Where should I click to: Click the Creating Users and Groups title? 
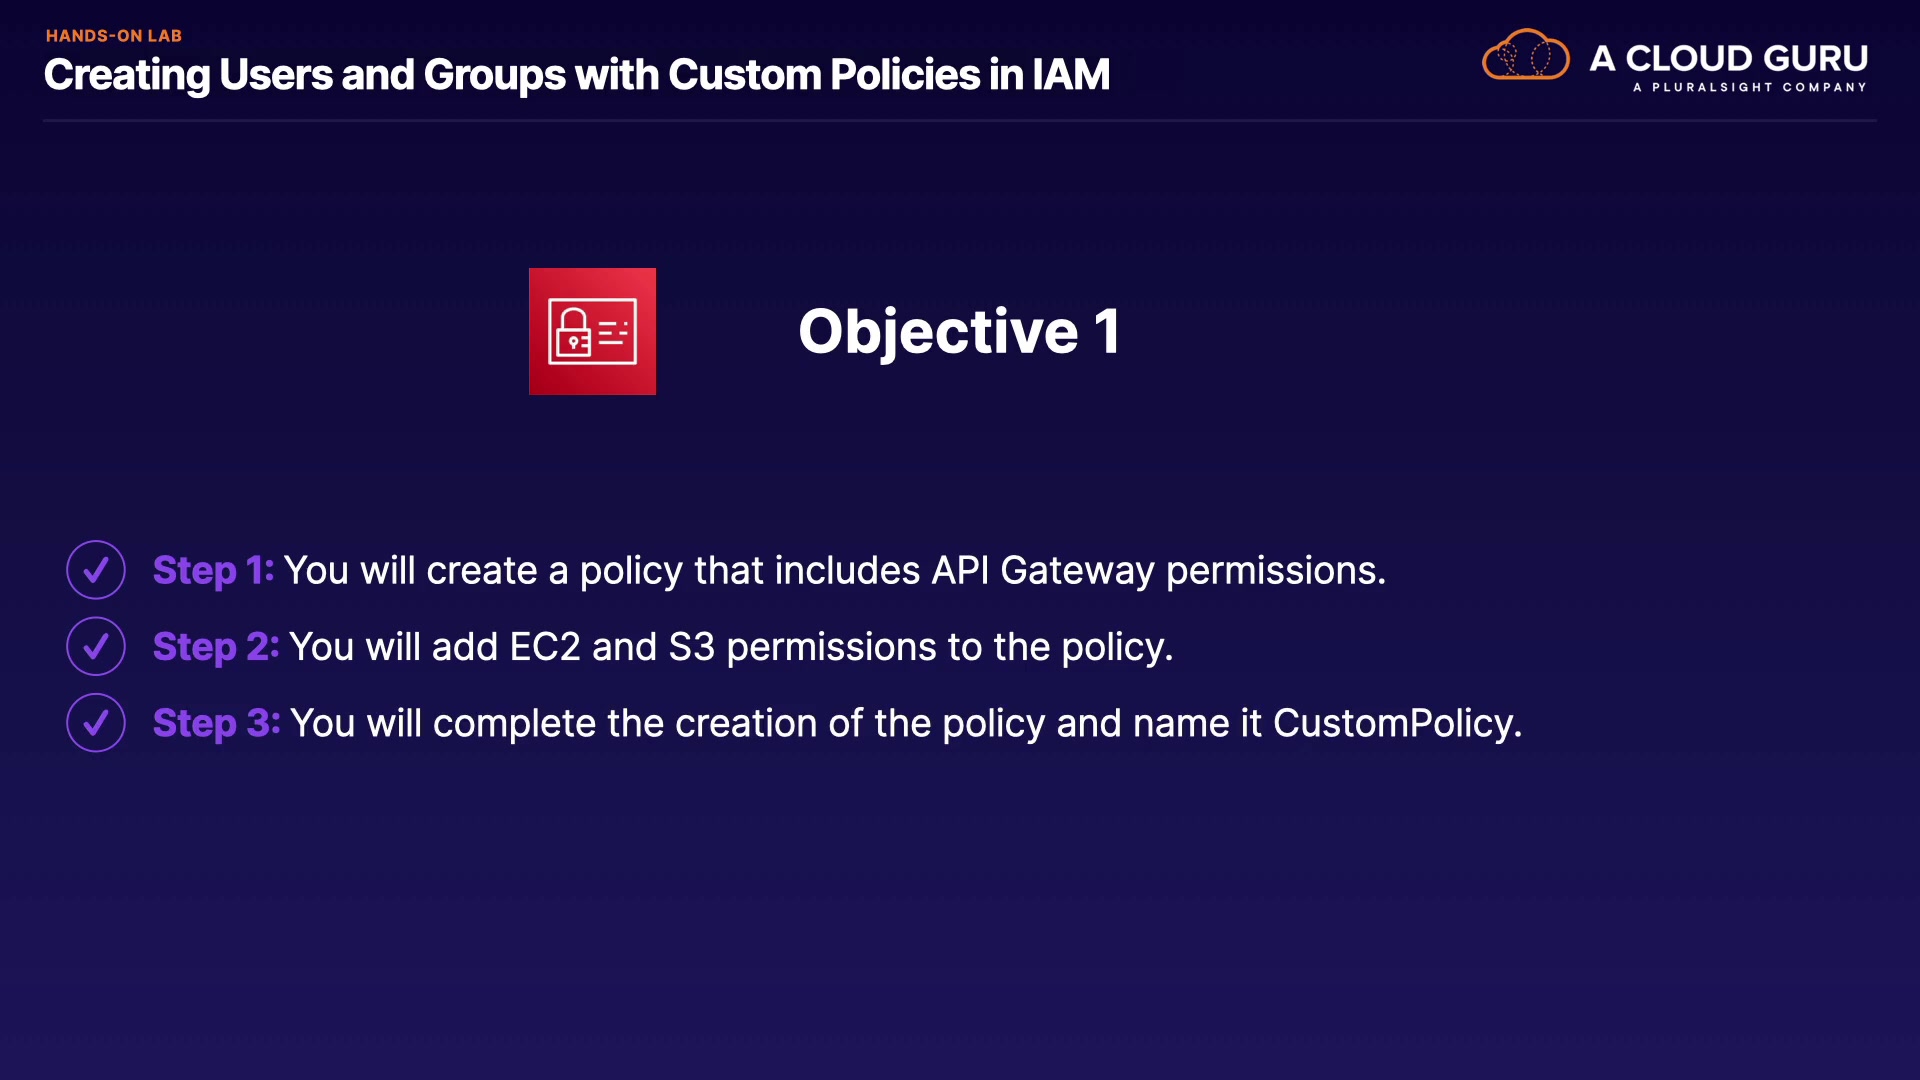(x=577, y=75)
